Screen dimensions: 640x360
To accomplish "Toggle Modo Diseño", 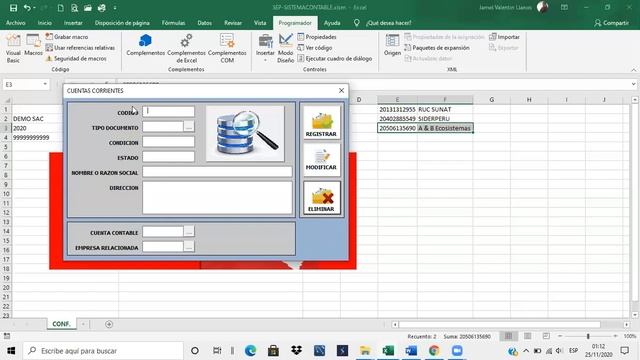I will tap(285, 49).
